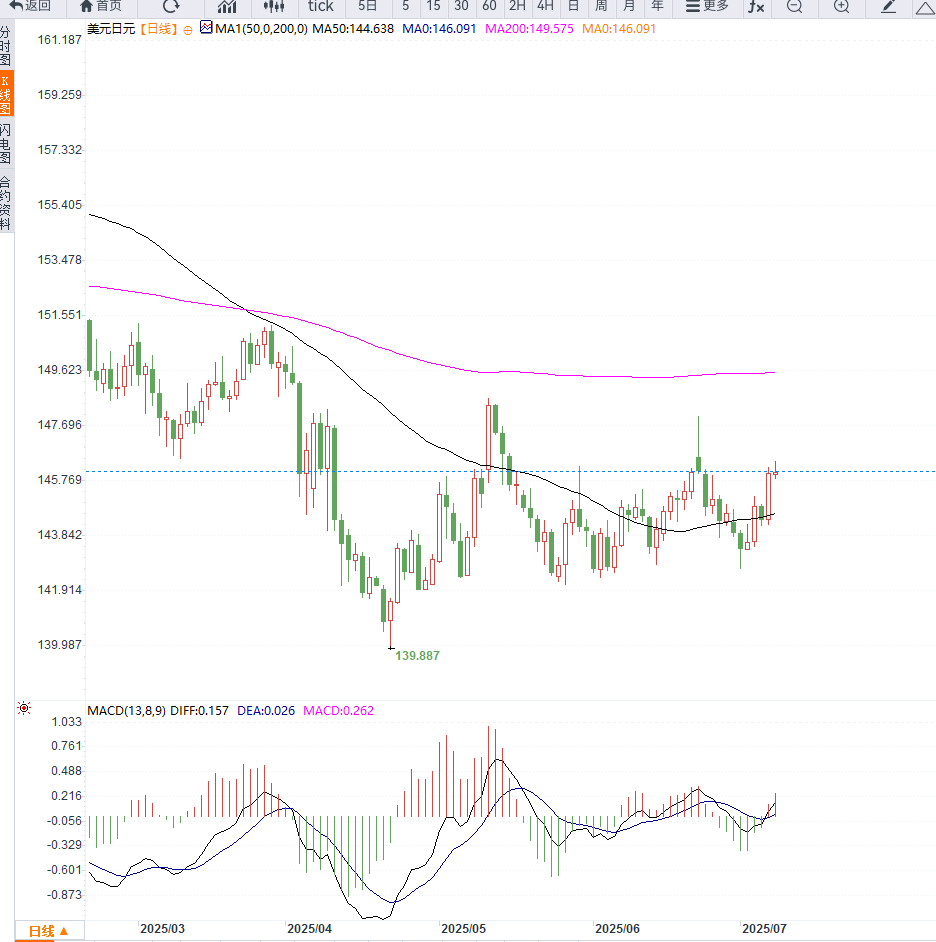Select the 4H timeframe
The height and width of the screenshot is (942, 936).
point(545,6)
